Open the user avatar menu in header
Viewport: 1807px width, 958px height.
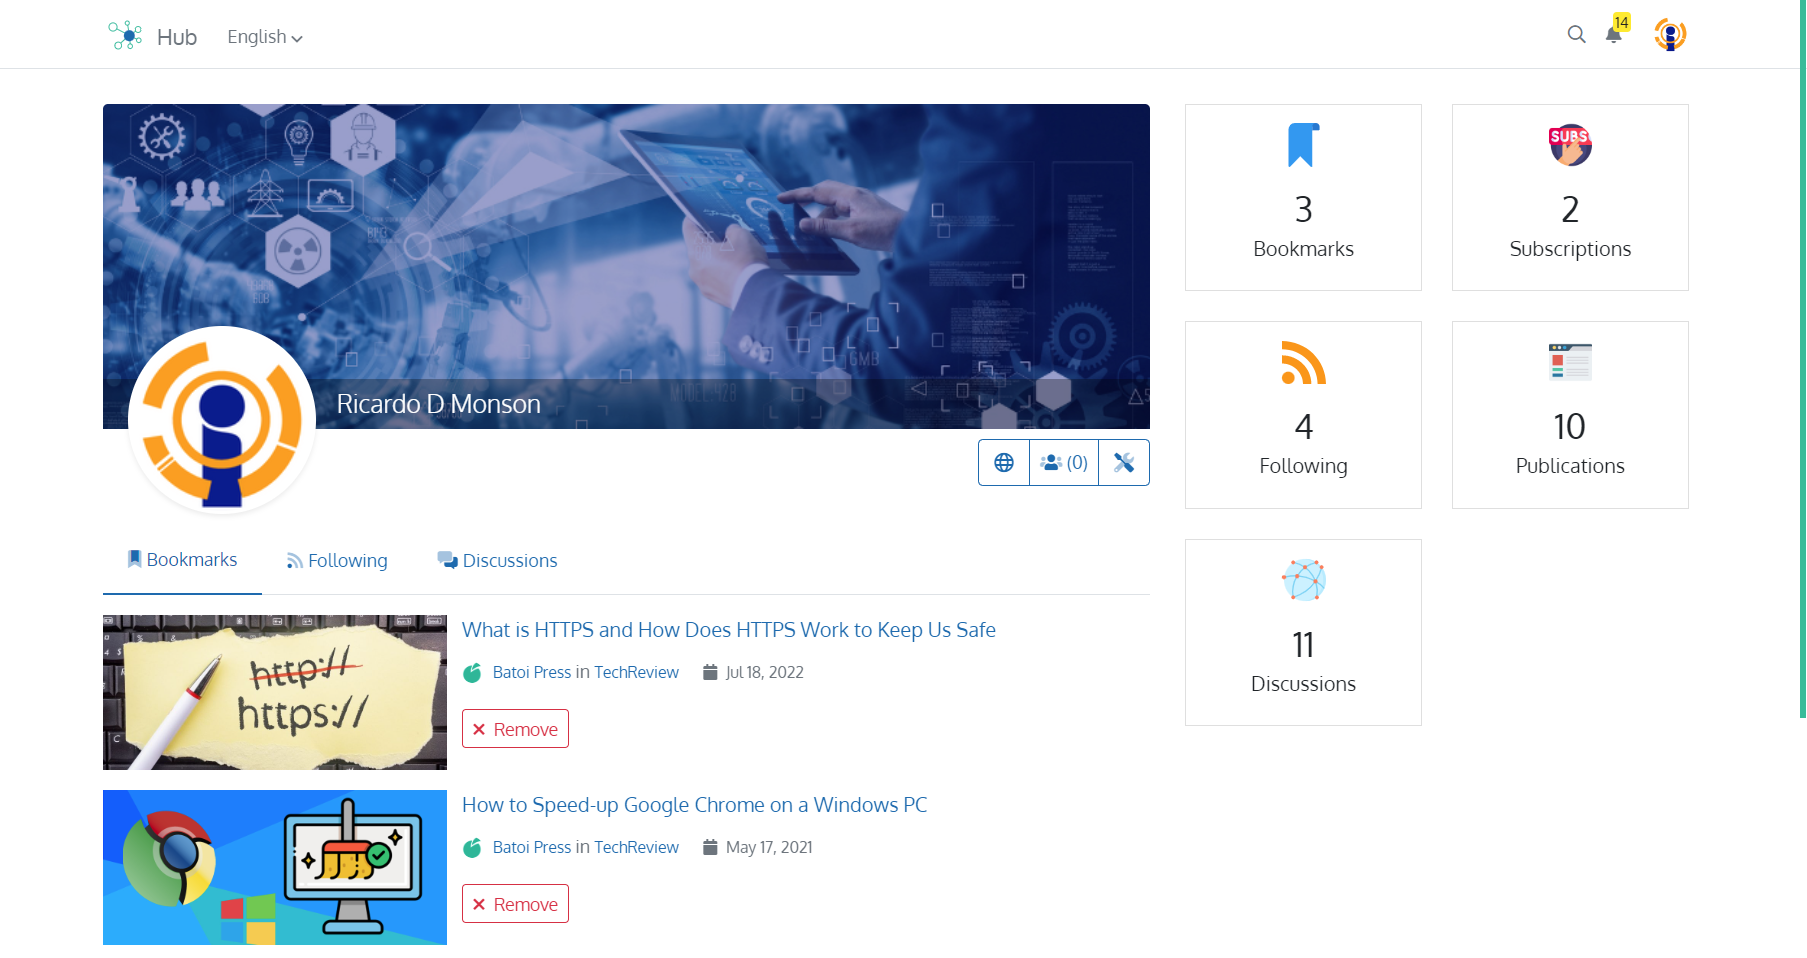tap(1670, 35)
